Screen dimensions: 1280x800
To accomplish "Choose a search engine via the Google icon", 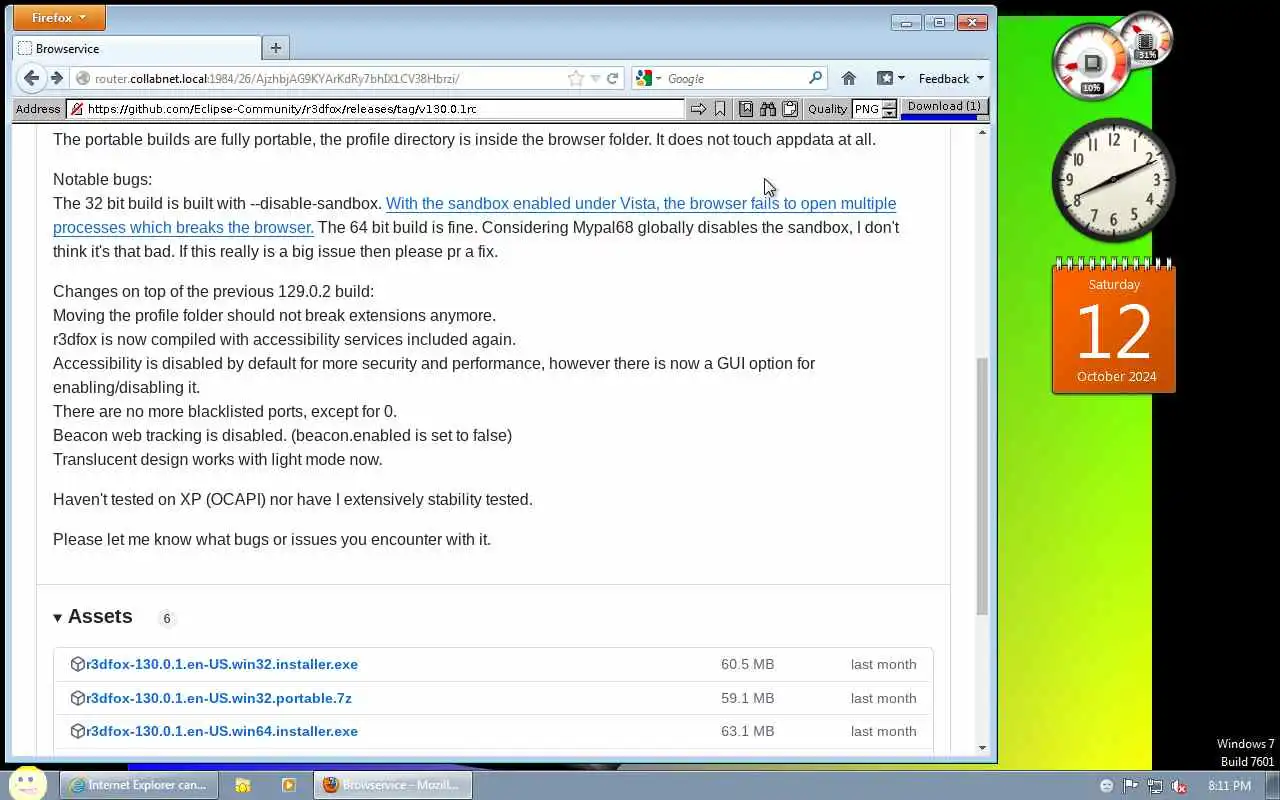I will pyautogui.click(x=648, y=78).
